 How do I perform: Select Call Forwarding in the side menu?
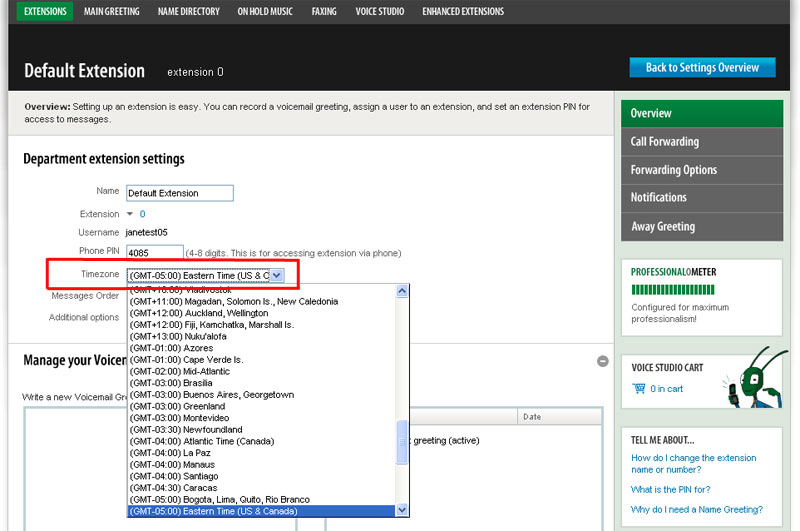(702, 142)
